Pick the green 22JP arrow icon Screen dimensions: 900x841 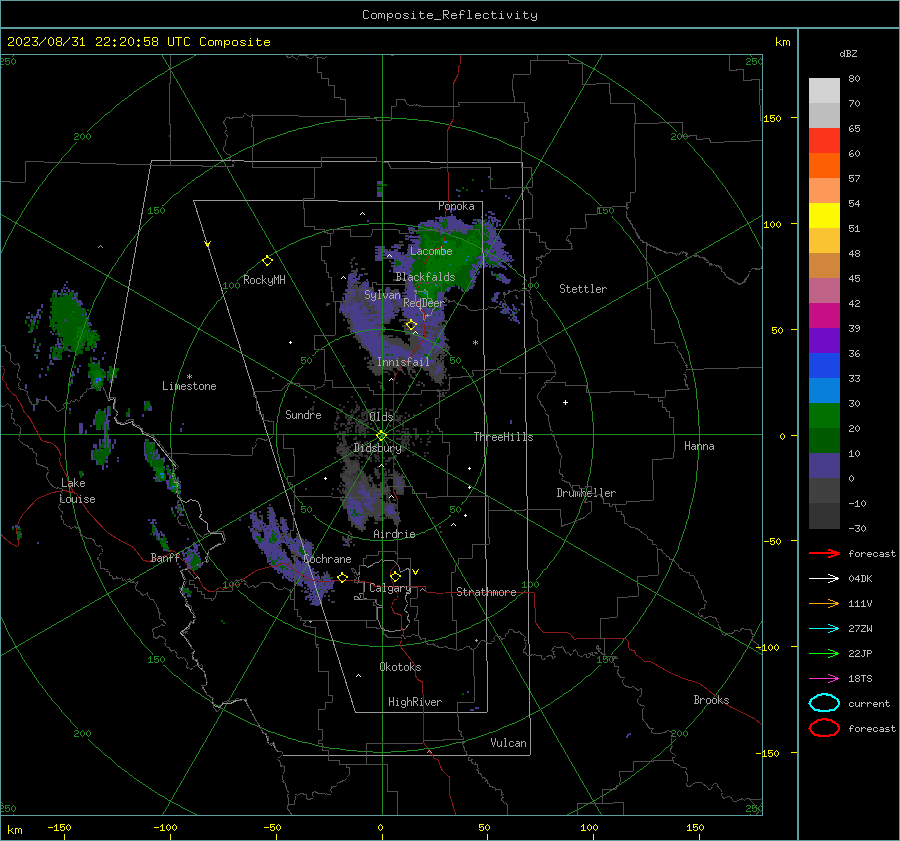(824, 653)
